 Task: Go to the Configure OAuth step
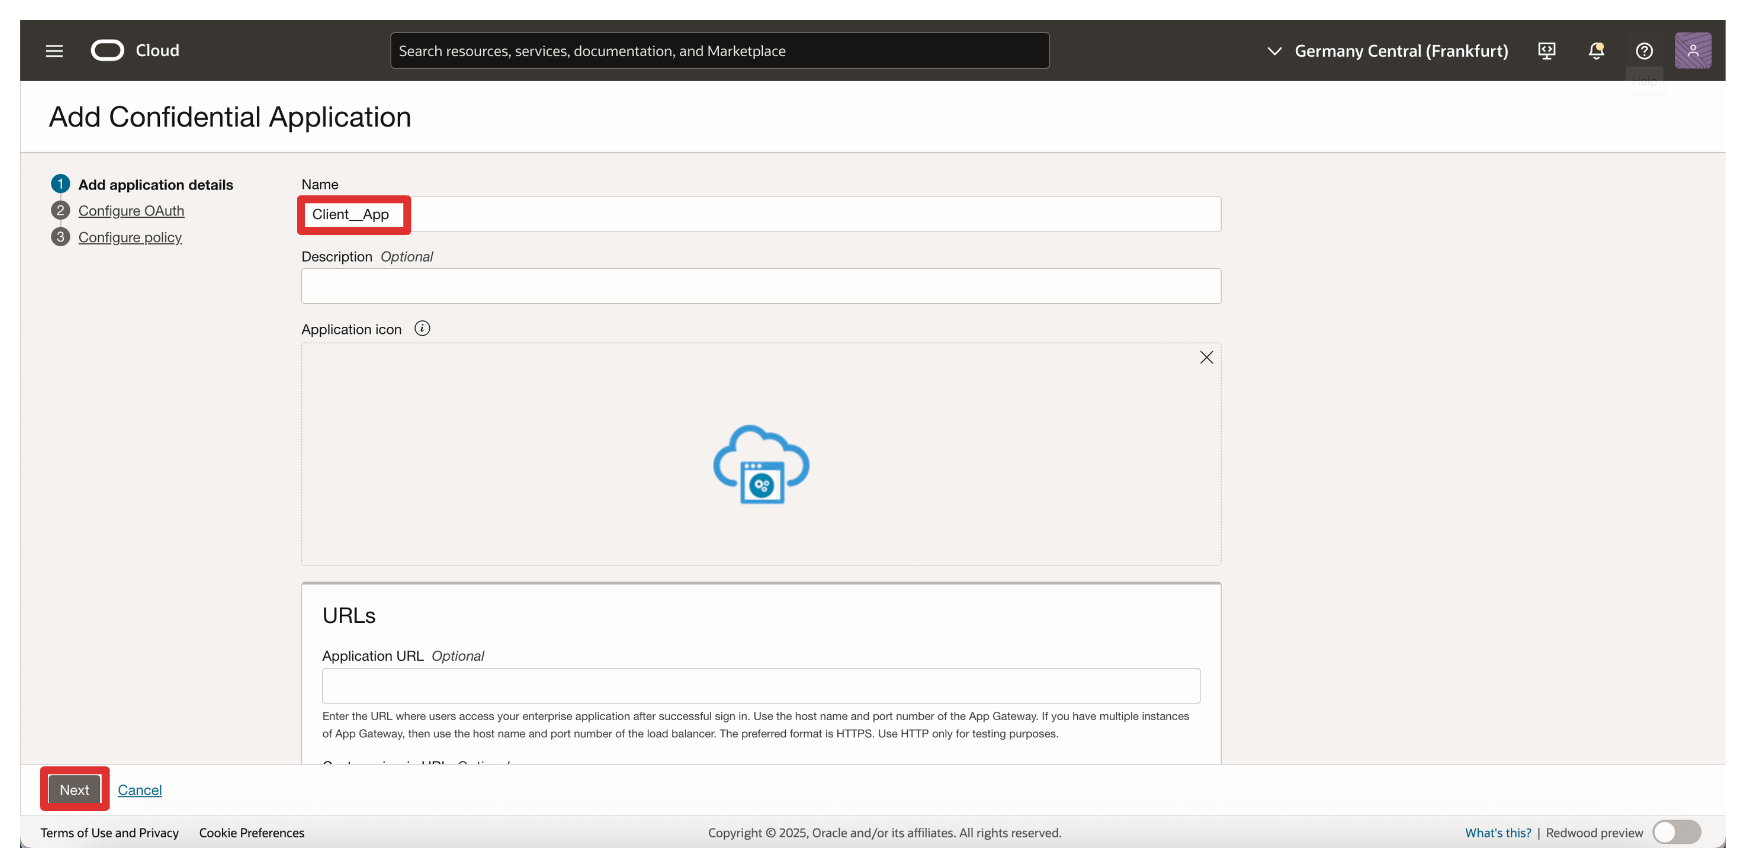(x=131, y=211)
